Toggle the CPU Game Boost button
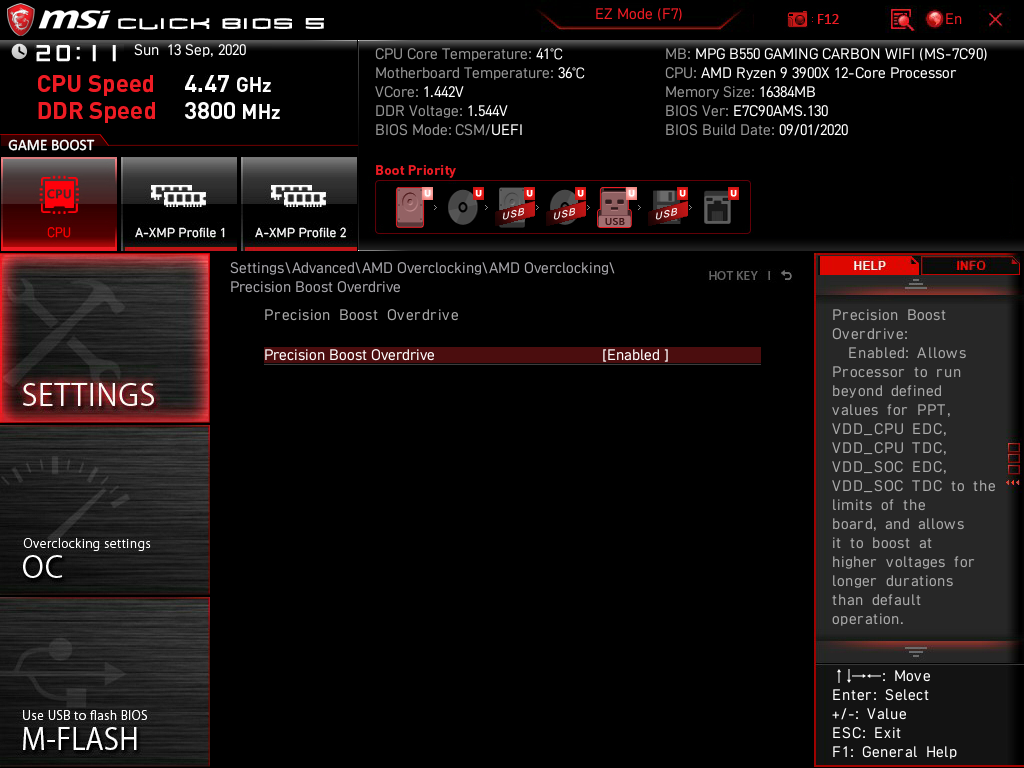This screenshot has height=768, width=1024. pos(59,204)
